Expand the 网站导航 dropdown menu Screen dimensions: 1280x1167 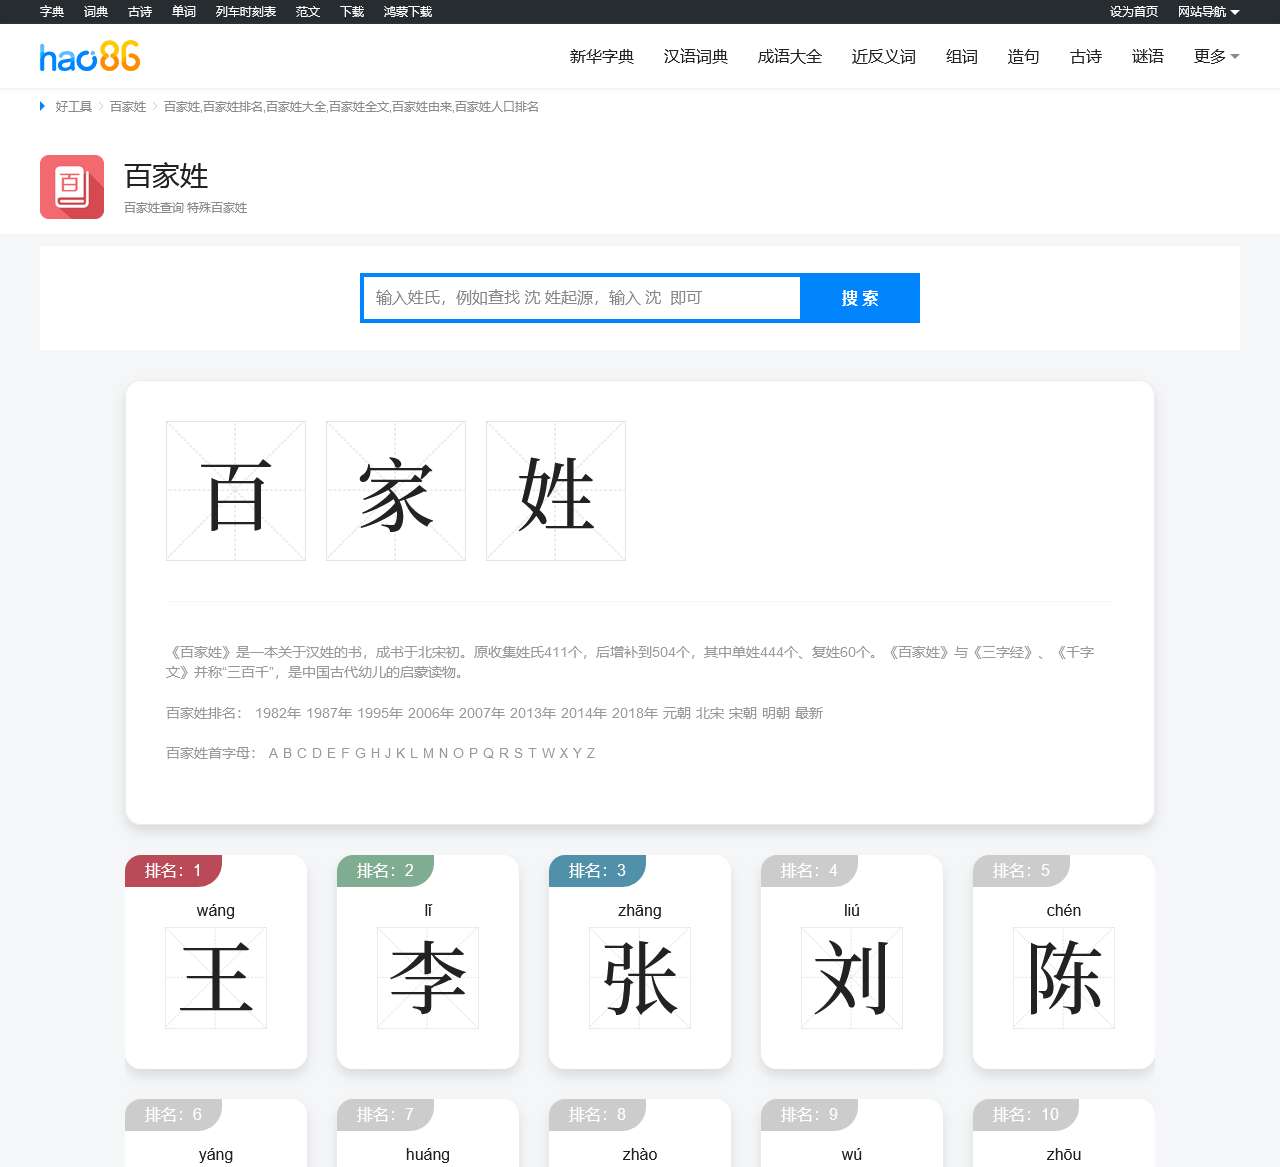point(1208,12)
